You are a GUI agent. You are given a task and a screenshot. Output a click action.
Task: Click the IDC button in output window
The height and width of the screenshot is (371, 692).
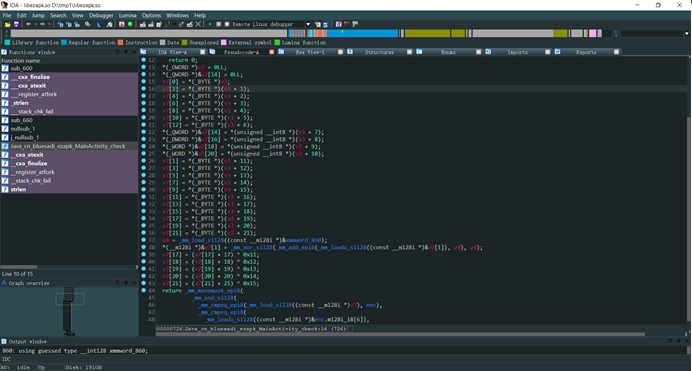[6, 359]
